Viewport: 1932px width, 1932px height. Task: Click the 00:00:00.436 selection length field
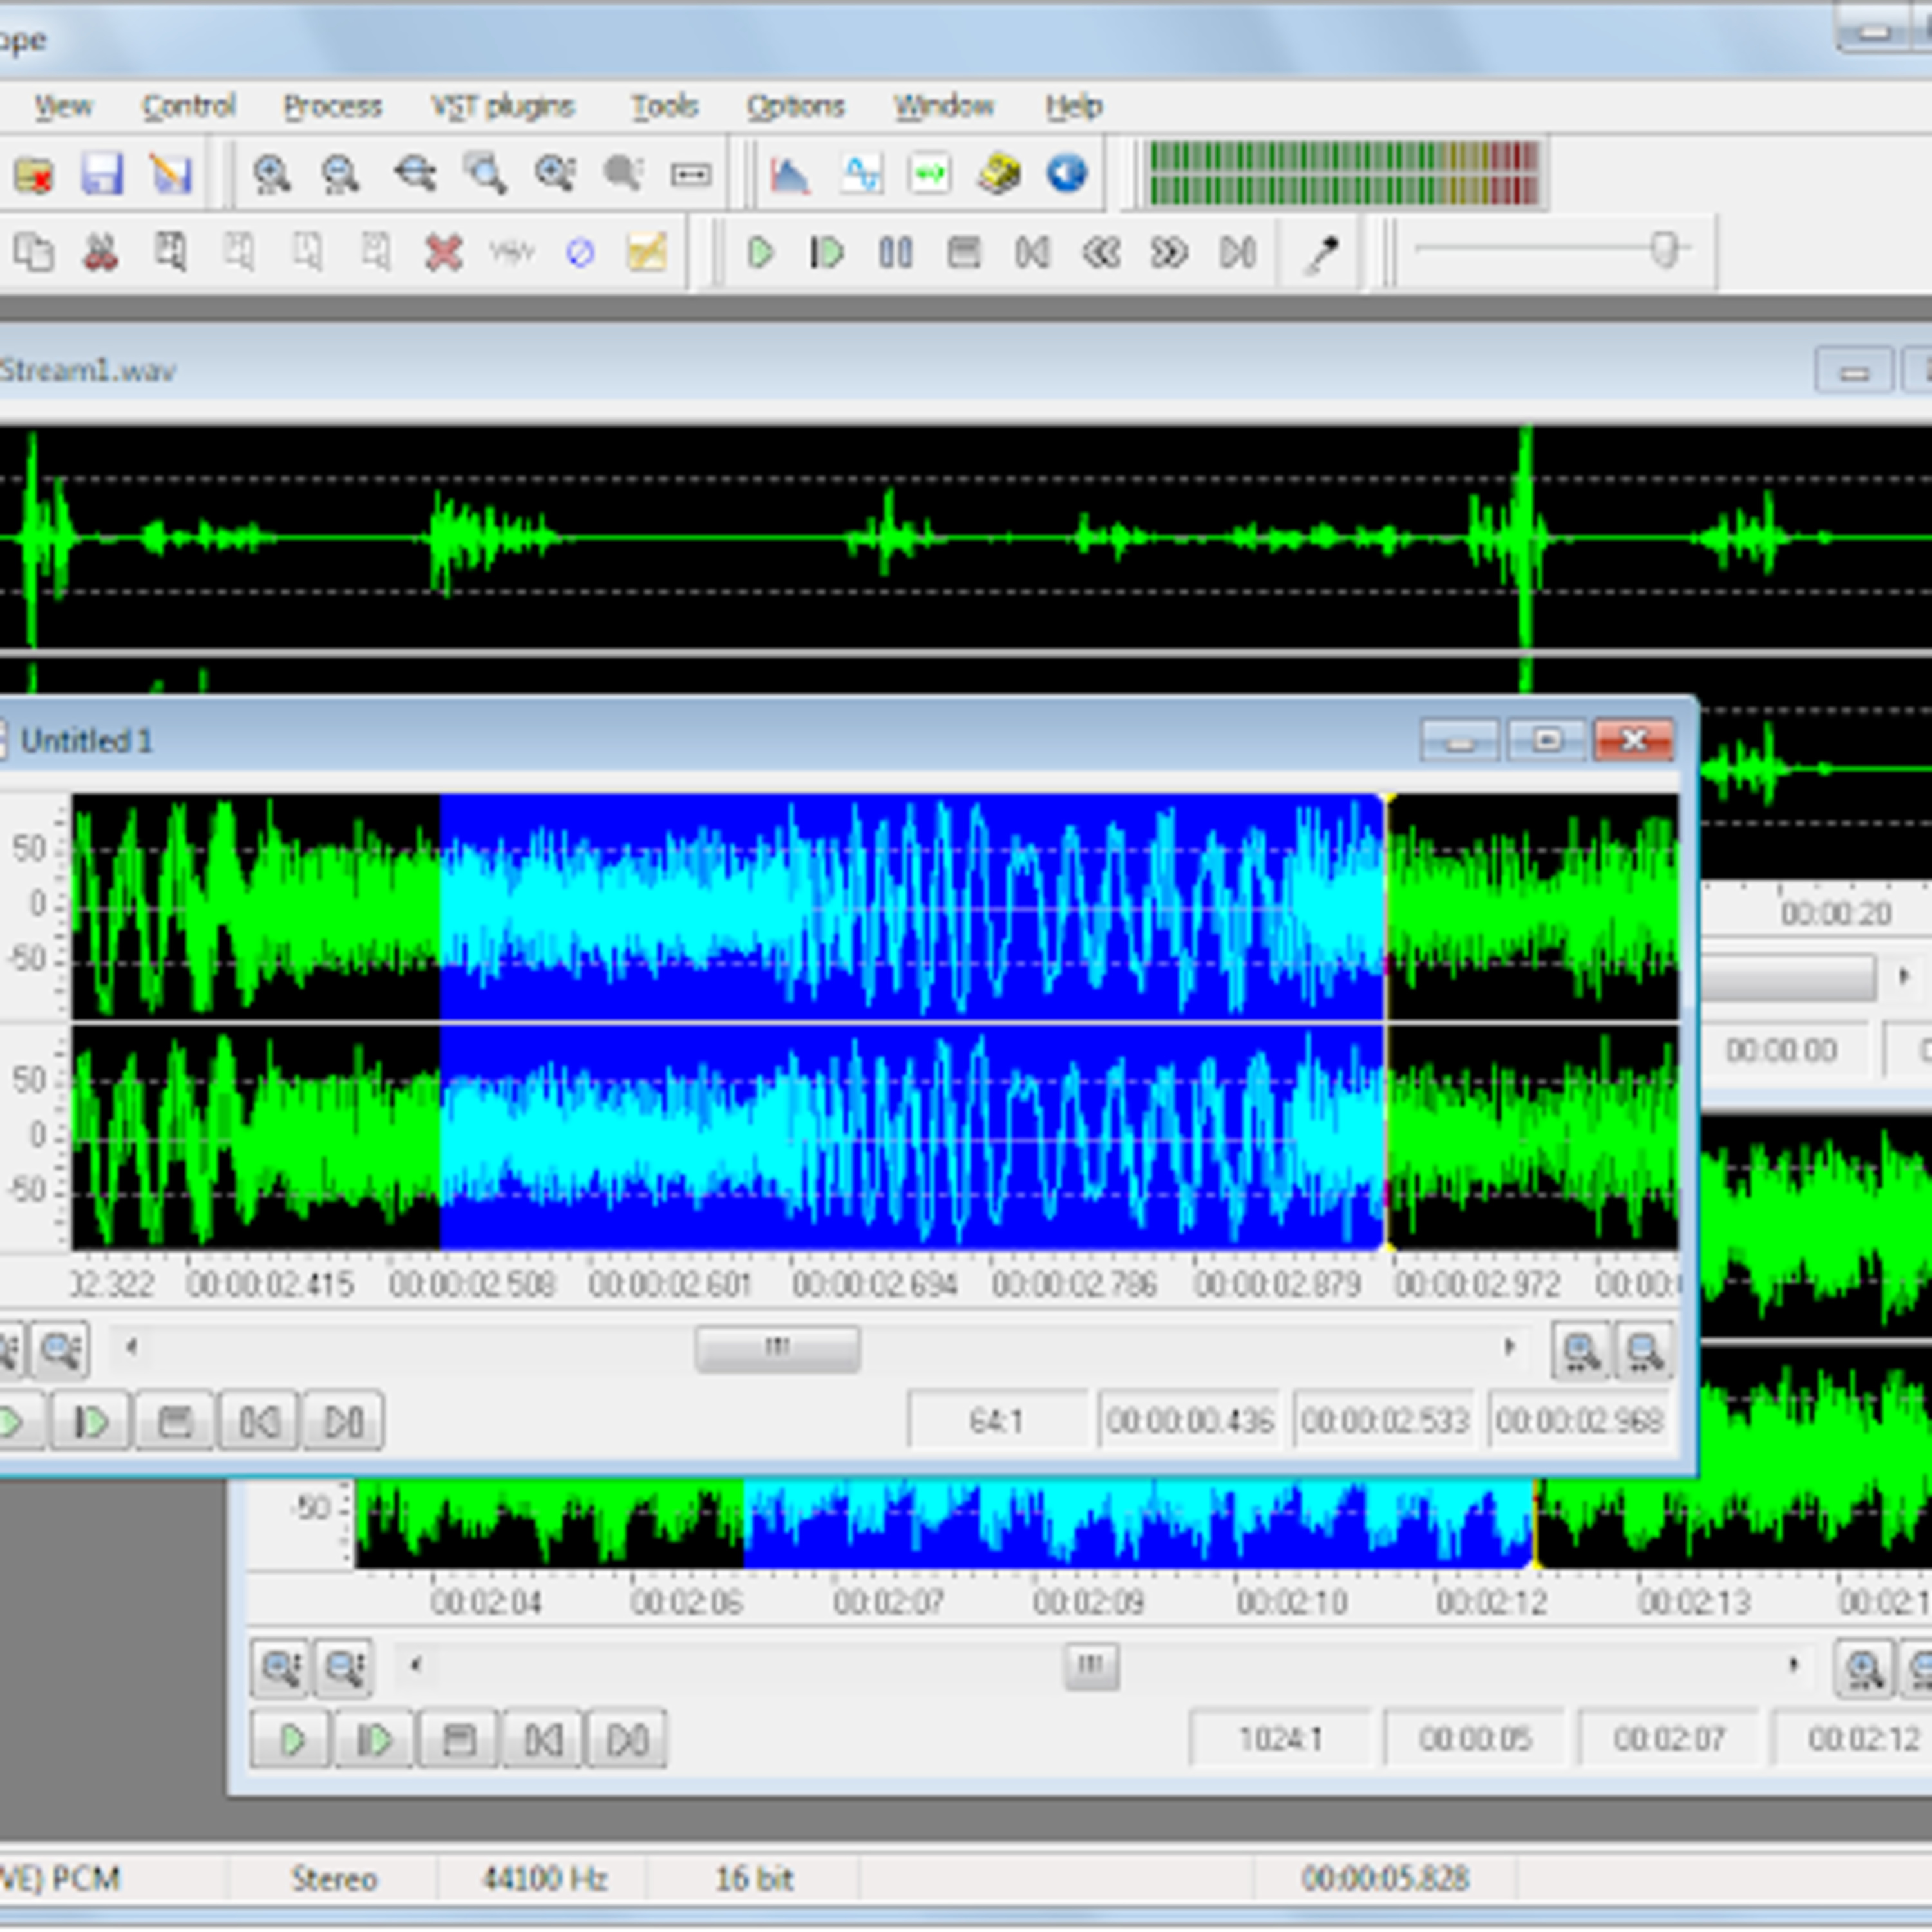coord(1189,1420)
